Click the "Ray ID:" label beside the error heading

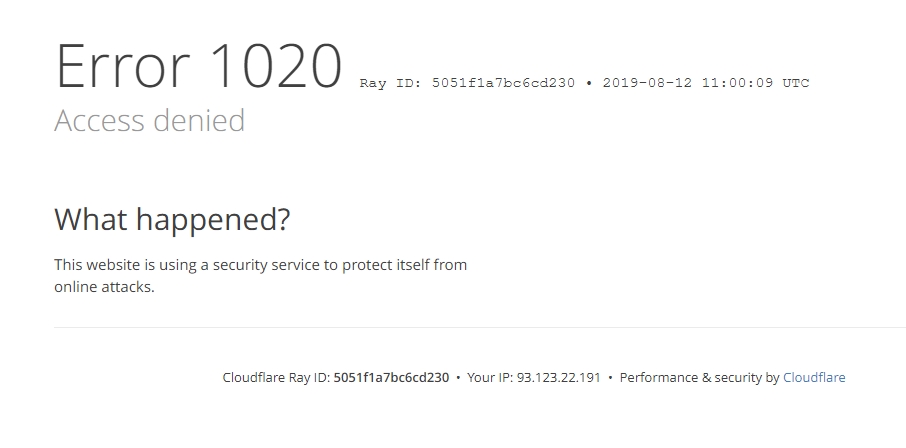click(x=390, y=83)
